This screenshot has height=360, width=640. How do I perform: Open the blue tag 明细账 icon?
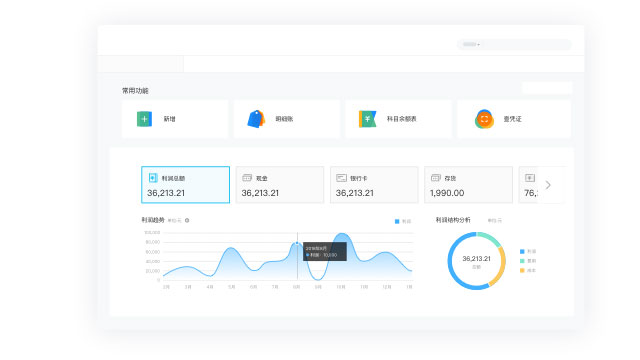[x=256, y=119]
